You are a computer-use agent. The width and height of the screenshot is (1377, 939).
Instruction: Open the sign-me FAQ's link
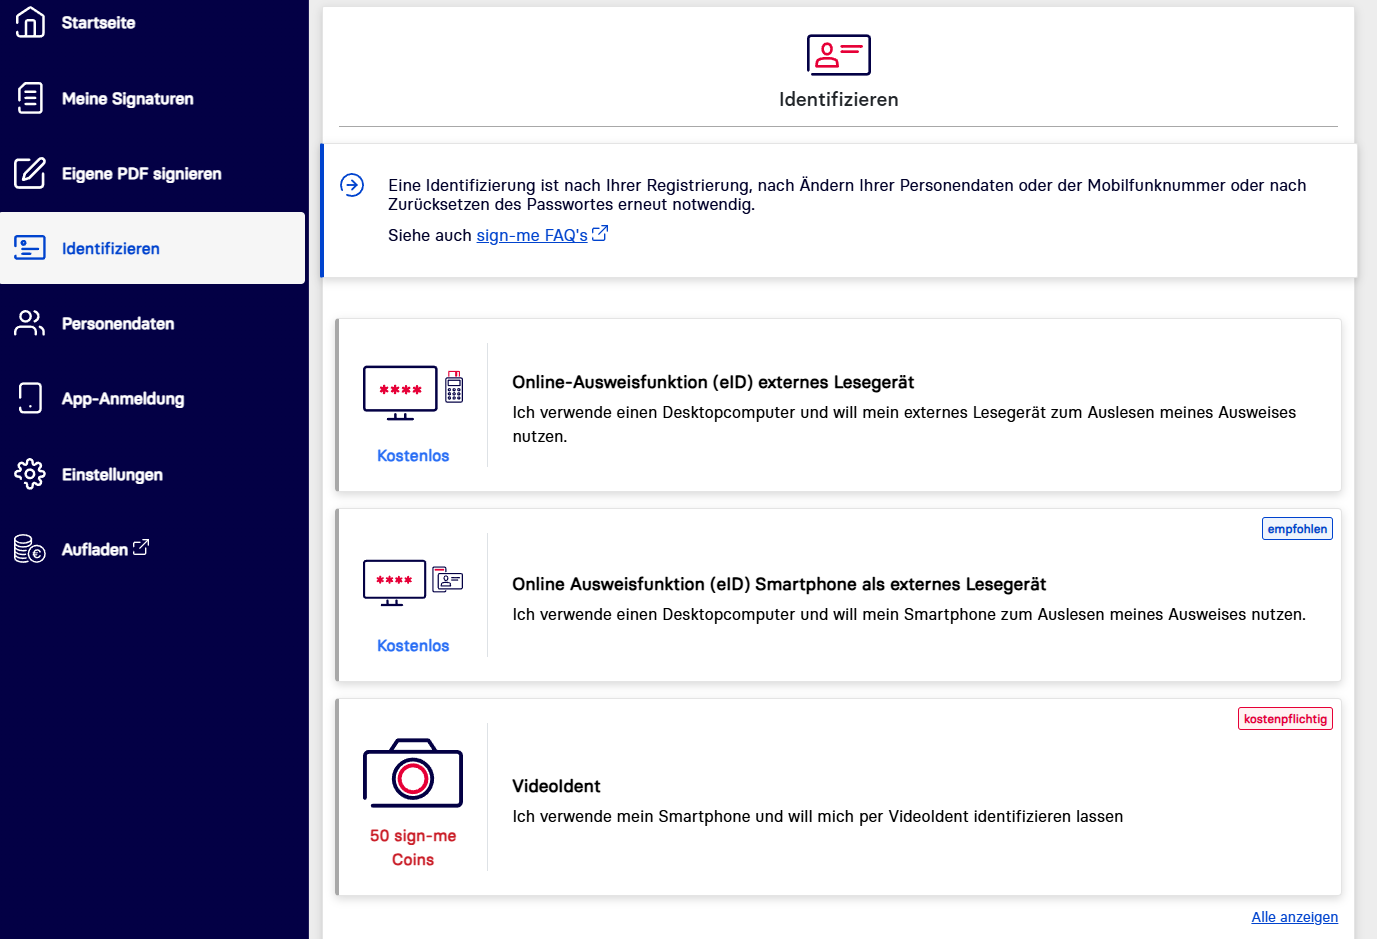click(532, 235)
